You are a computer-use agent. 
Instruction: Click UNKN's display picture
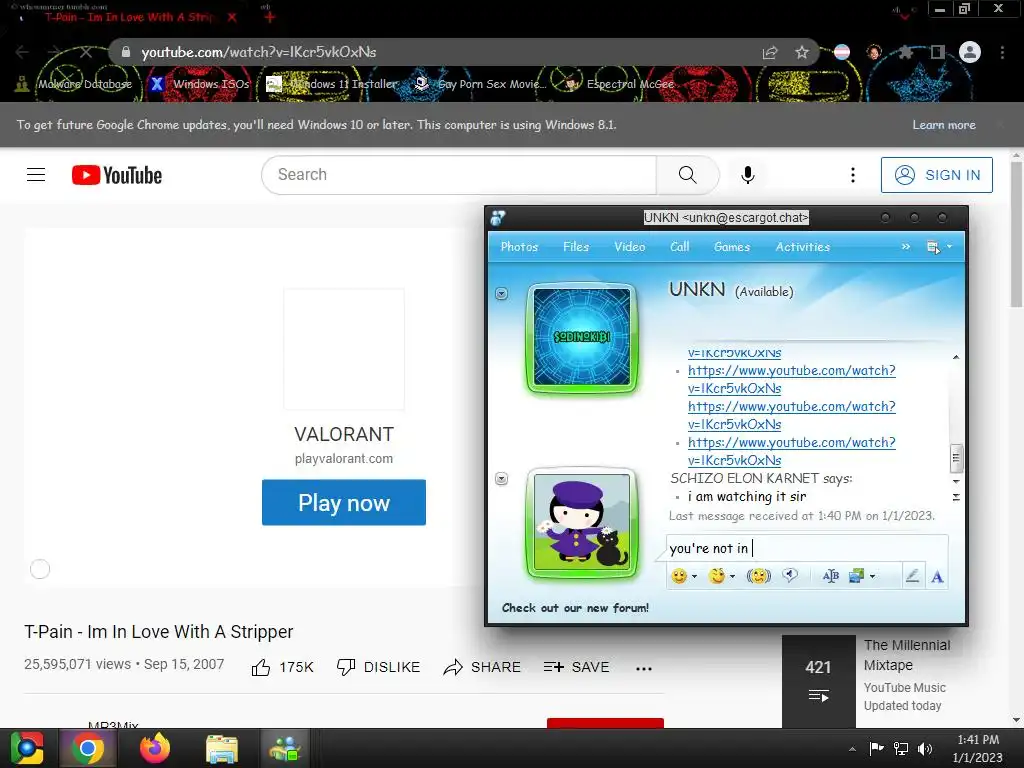[582, 338]
